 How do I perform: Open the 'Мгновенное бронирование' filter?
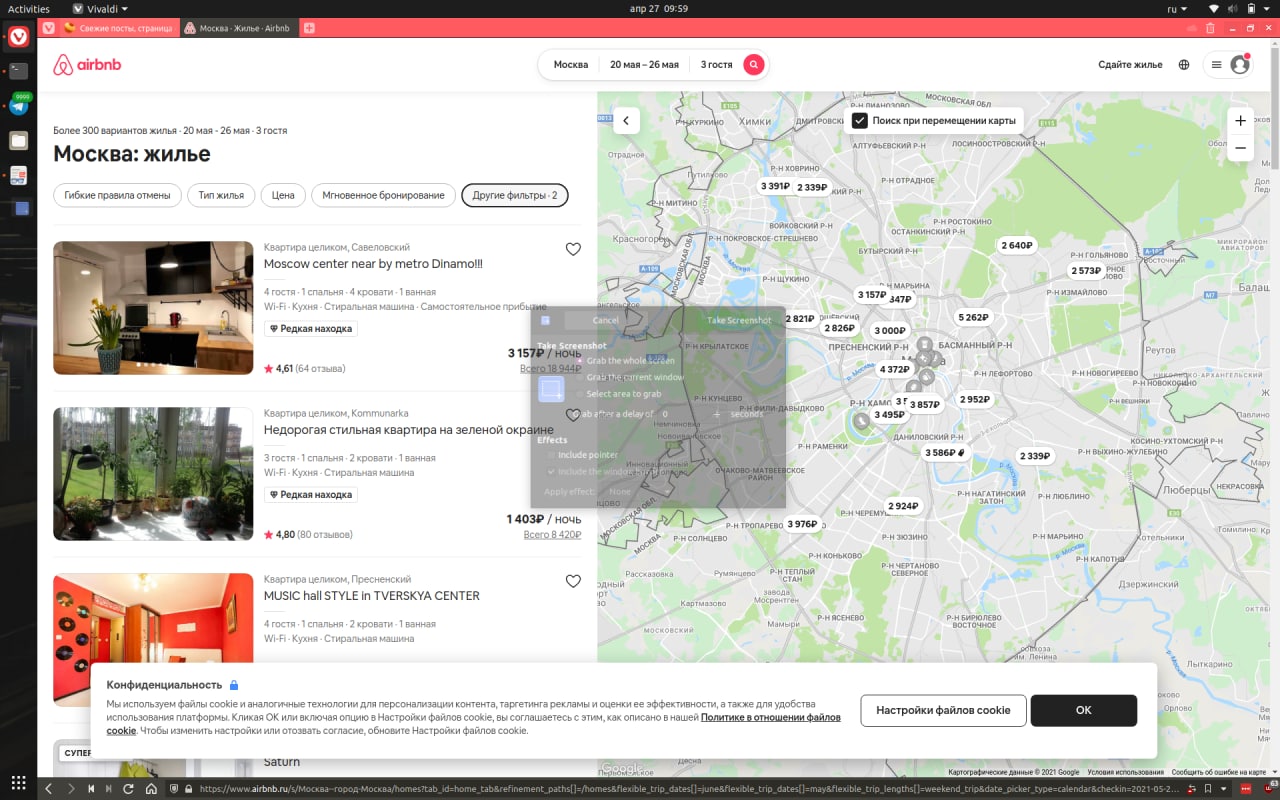[383, 195]
